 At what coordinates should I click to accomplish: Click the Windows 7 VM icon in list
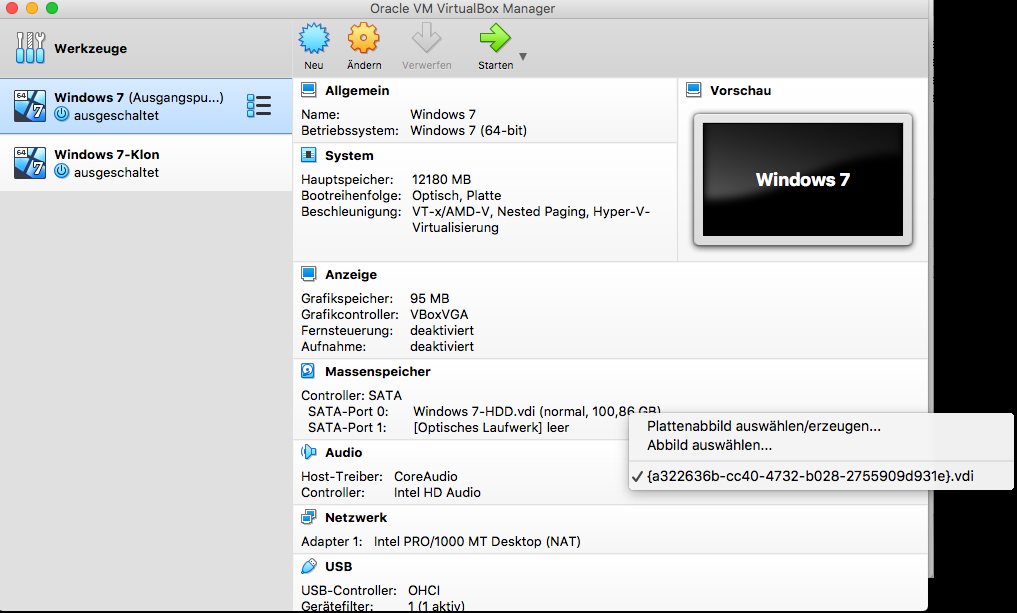30,106
